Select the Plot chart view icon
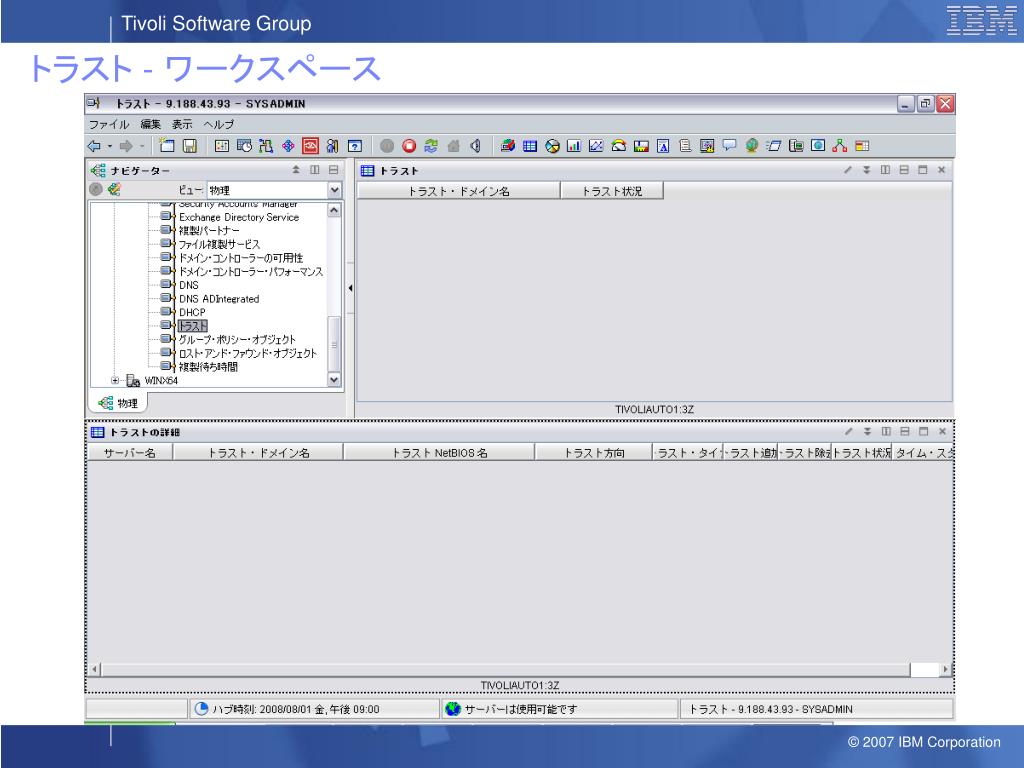1024x768 pixels. point(596,146)
